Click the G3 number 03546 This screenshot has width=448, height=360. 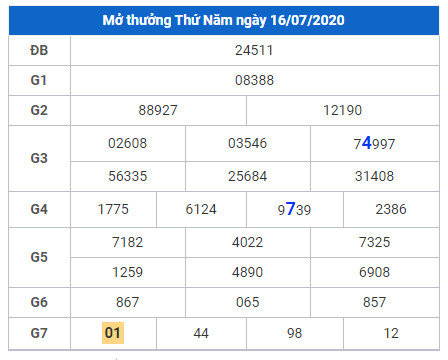click(247, 143)
